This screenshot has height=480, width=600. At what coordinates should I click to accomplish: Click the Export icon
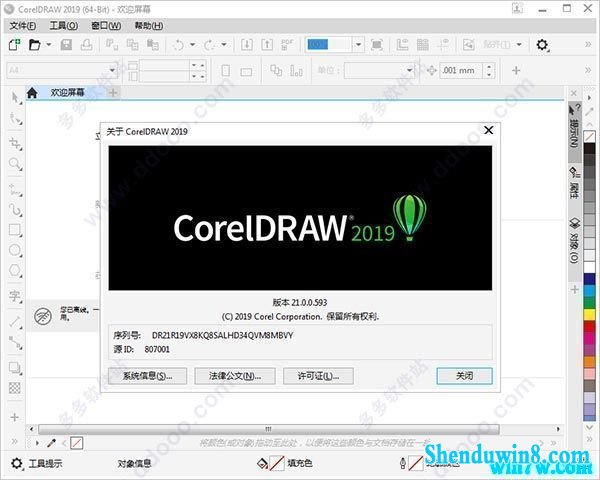tap(267, 45)
